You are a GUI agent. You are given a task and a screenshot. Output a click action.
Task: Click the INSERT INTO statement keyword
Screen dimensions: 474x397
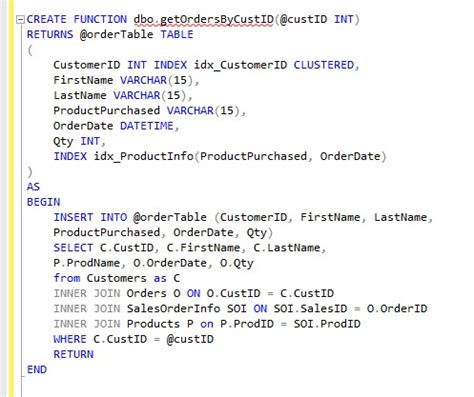(90, 217)
